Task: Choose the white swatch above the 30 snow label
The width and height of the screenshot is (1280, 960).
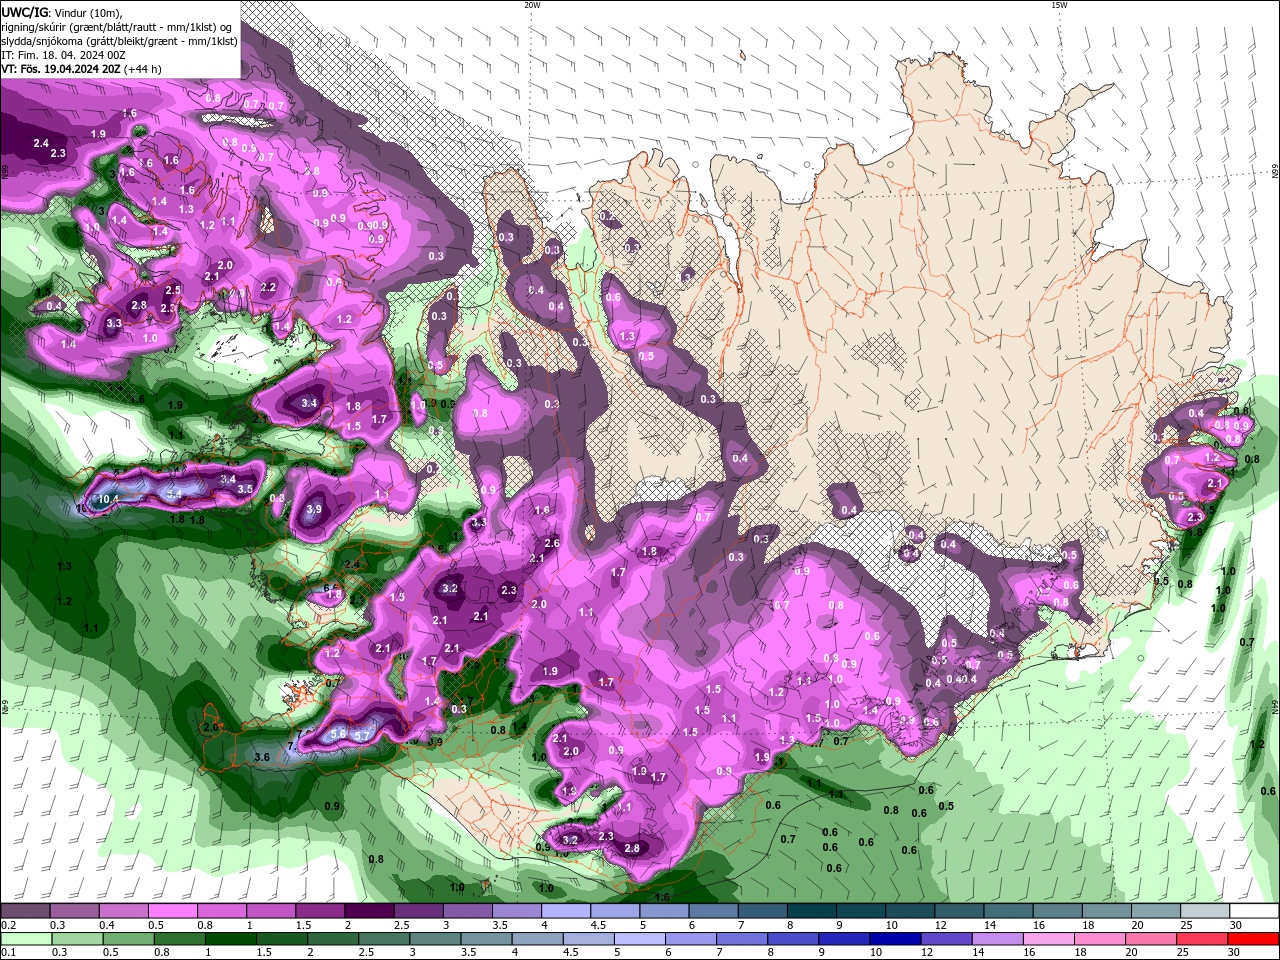Action: click(1255, 911)
